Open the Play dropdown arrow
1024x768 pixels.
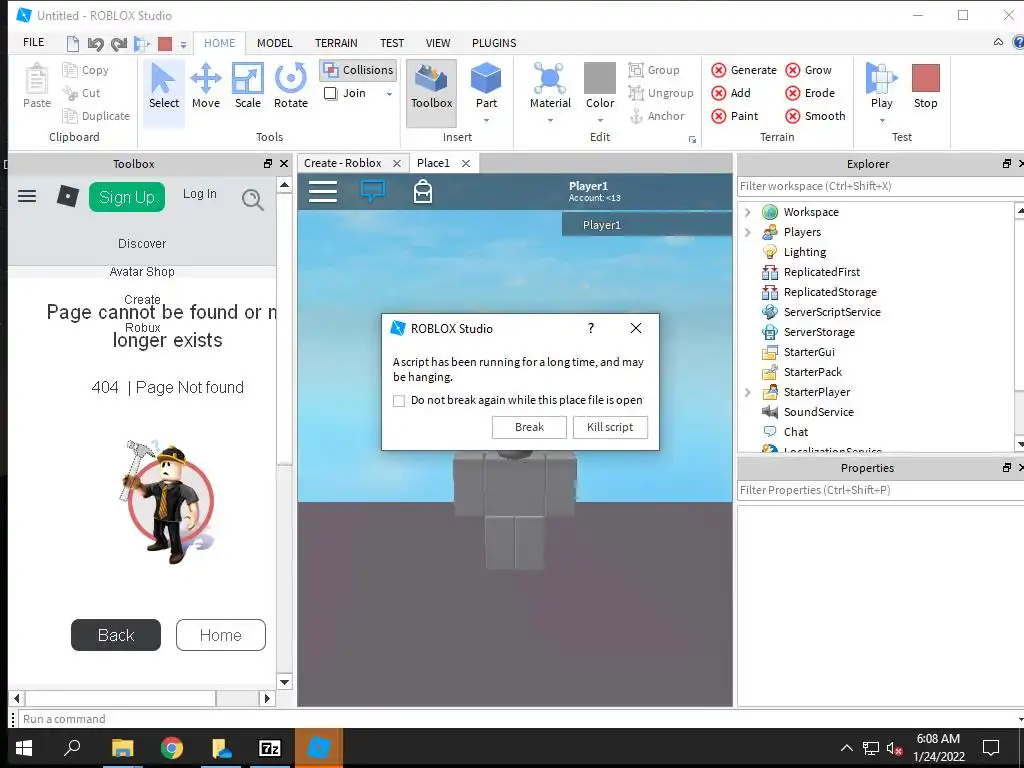882,120
